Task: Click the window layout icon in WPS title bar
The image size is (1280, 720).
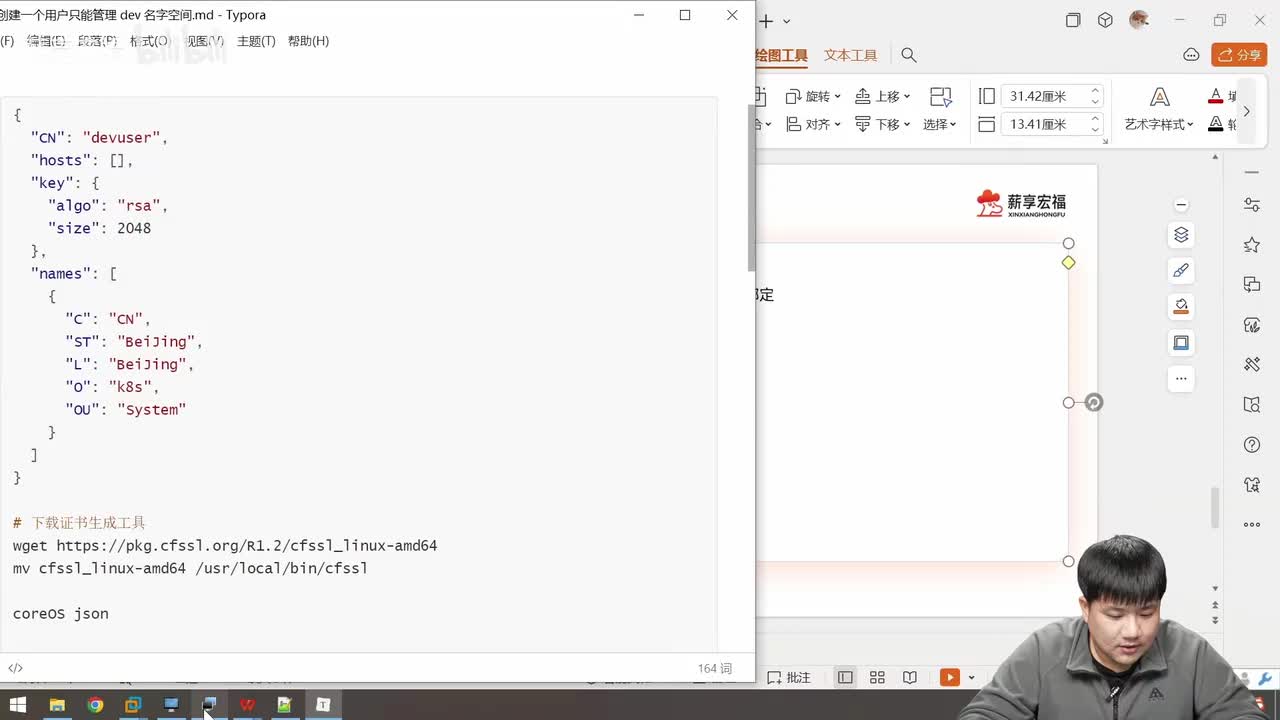Action: [1073, 20]
